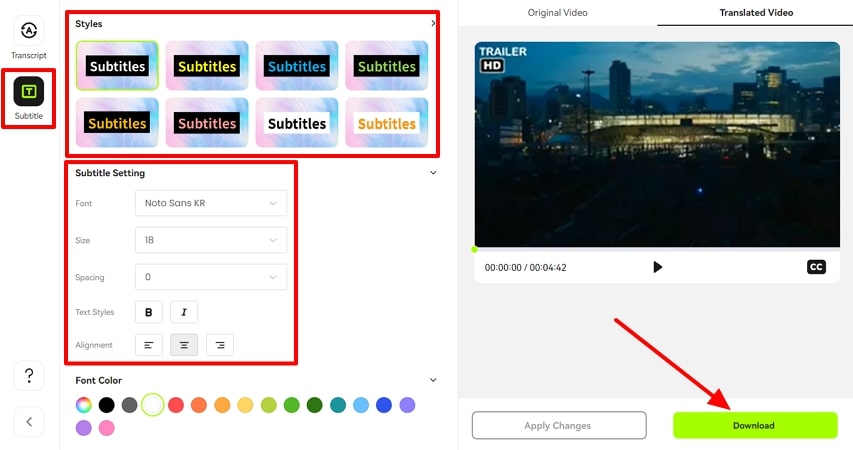Choose dark green font color
Image resolution: width=853 pixels, height=450 pixels.
click(314, 405)
